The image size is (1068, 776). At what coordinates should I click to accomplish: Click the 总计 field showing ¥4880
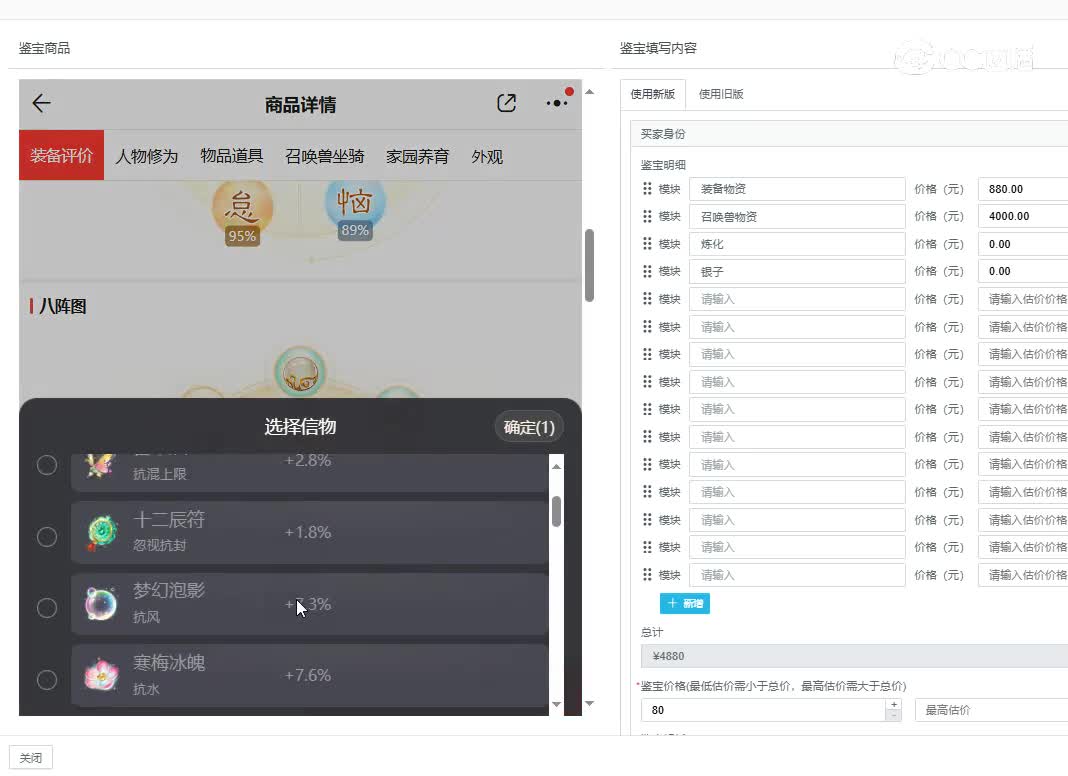pos(854,656)
